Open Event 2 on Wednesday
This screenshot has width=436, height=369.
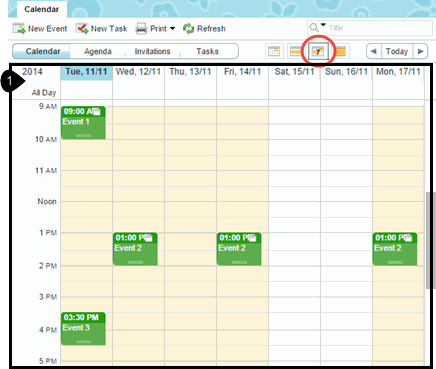(135, 249)
